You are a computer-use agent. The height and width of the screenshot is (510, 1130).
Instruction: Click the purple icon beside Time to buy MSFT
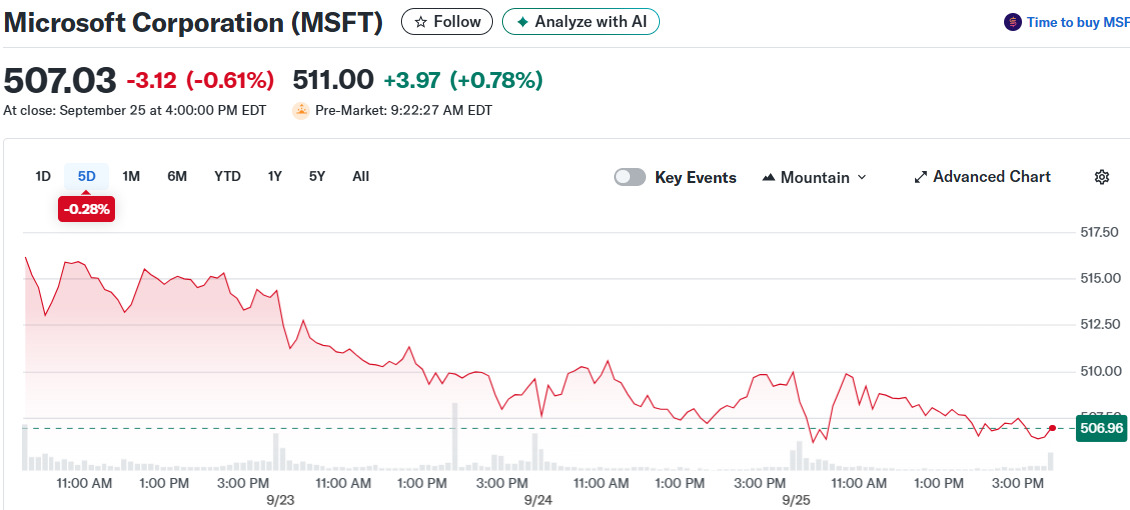tap(1013, 22)
